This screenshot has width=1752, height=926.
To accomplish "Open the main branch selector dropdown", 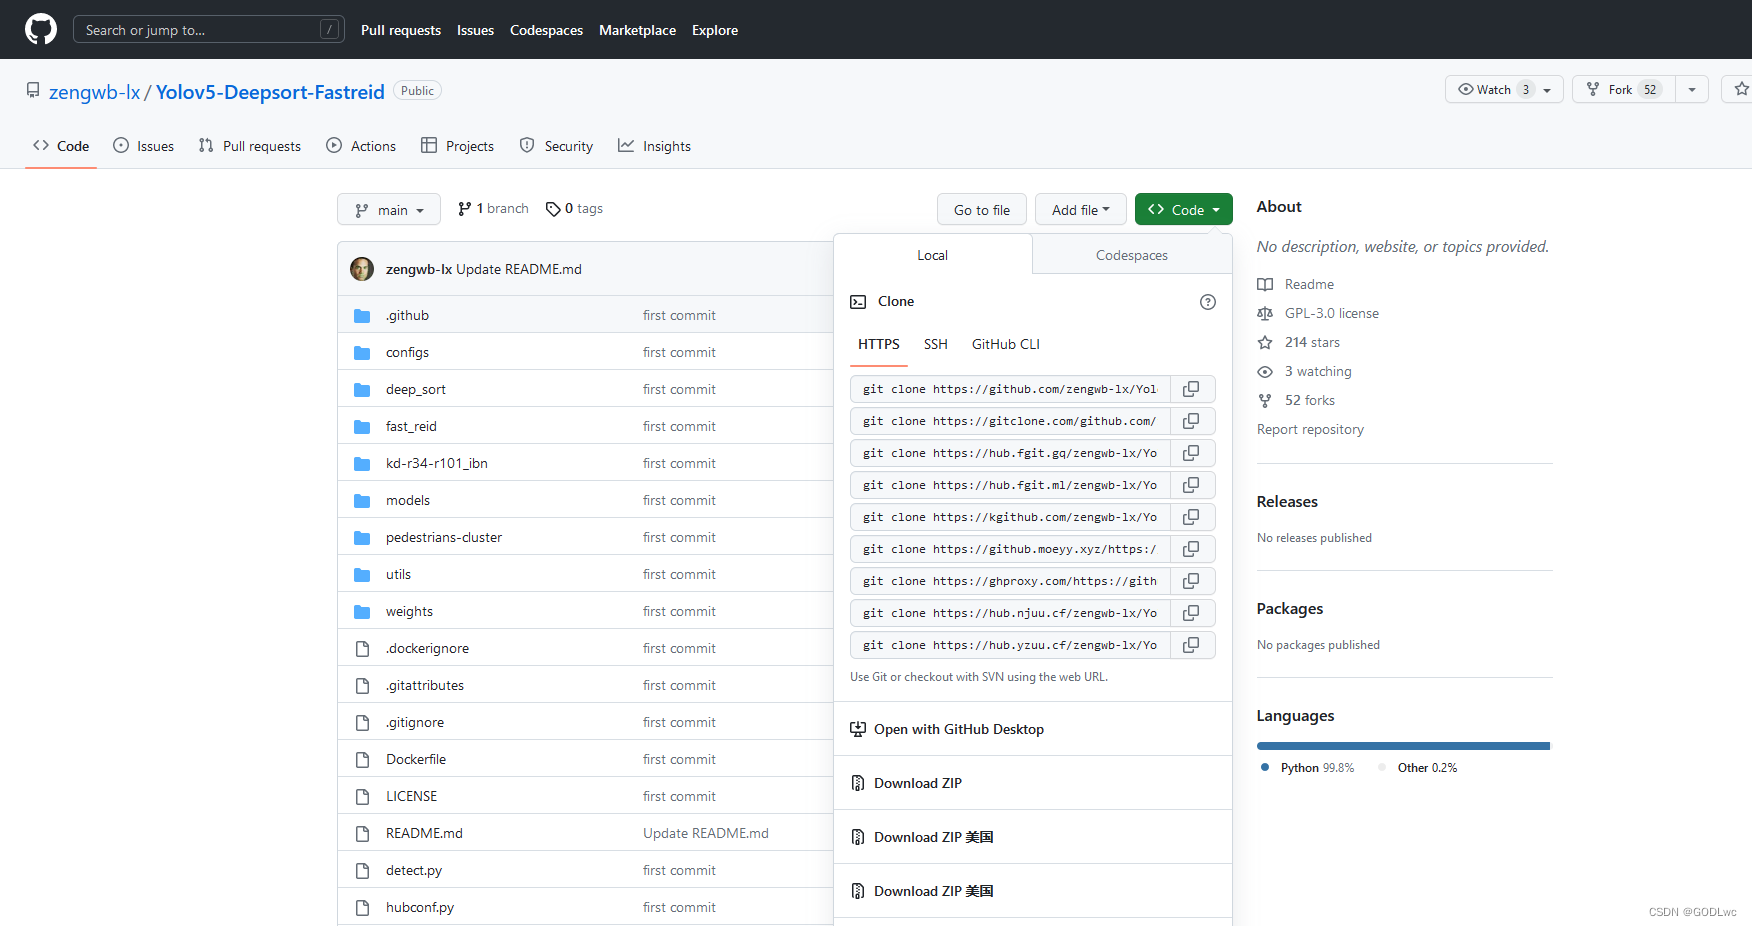I will pyautogui.click(x=389, y=210).
